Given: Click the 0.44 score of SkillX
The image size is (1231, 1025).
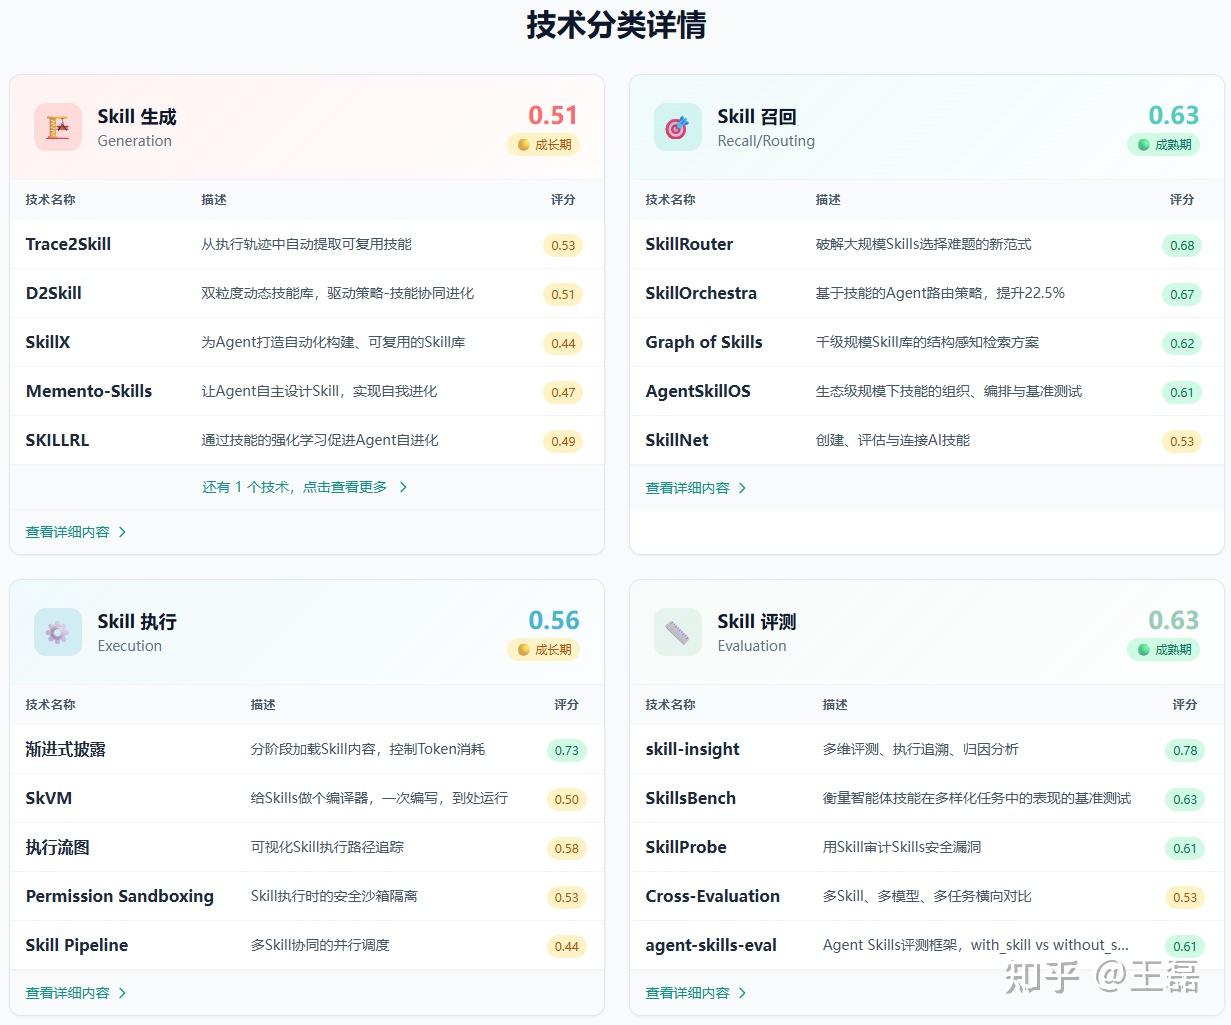Looking at the screenshot, I should point(563,344).
